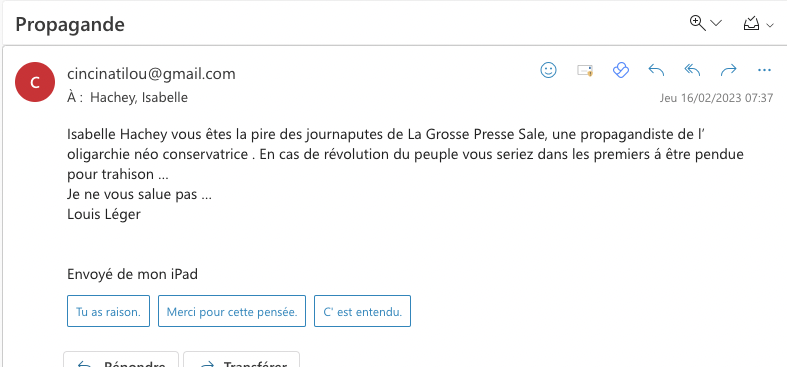The image size is (787, 367).
Task: Open sender cincinatilou@gmail.com contact
Action: 151,74
